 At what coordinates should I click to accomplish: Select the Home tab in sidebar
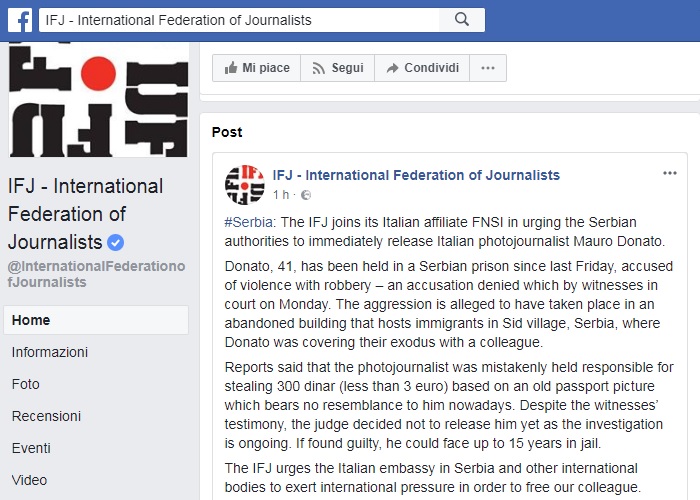pos(96,320)
